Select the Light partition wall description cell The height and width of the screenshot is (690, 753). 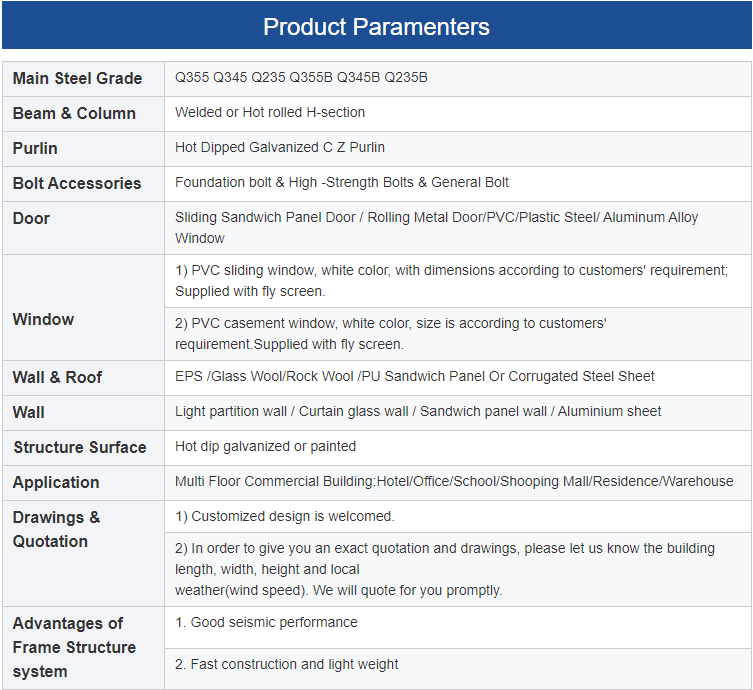point(418,411)
